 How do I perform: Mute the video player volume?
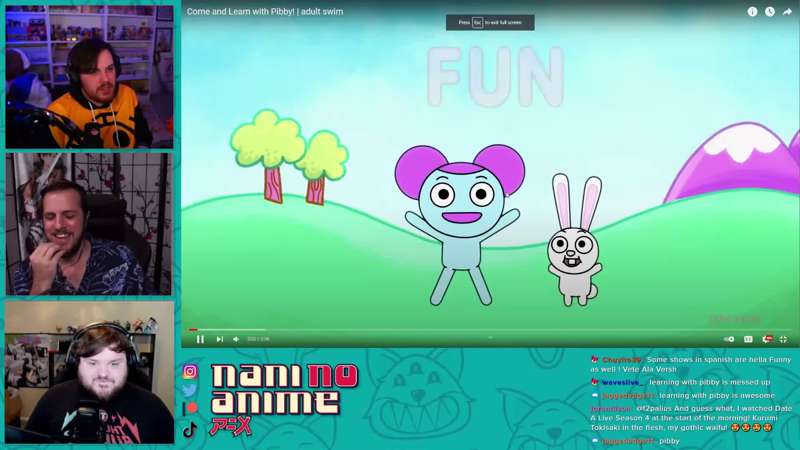[x=236, y=339]
